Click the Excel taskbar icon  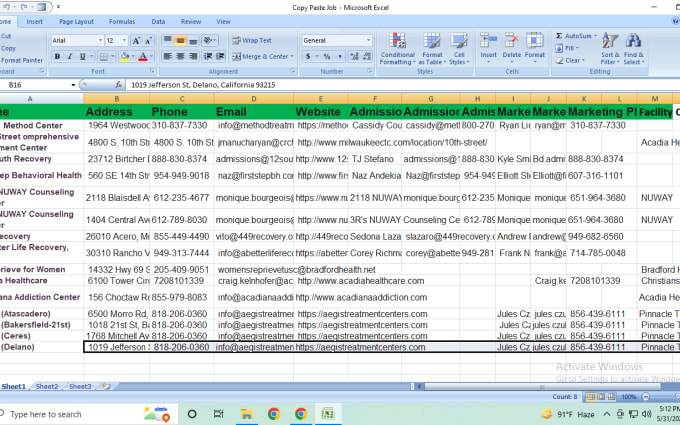[x=328, y=414]
